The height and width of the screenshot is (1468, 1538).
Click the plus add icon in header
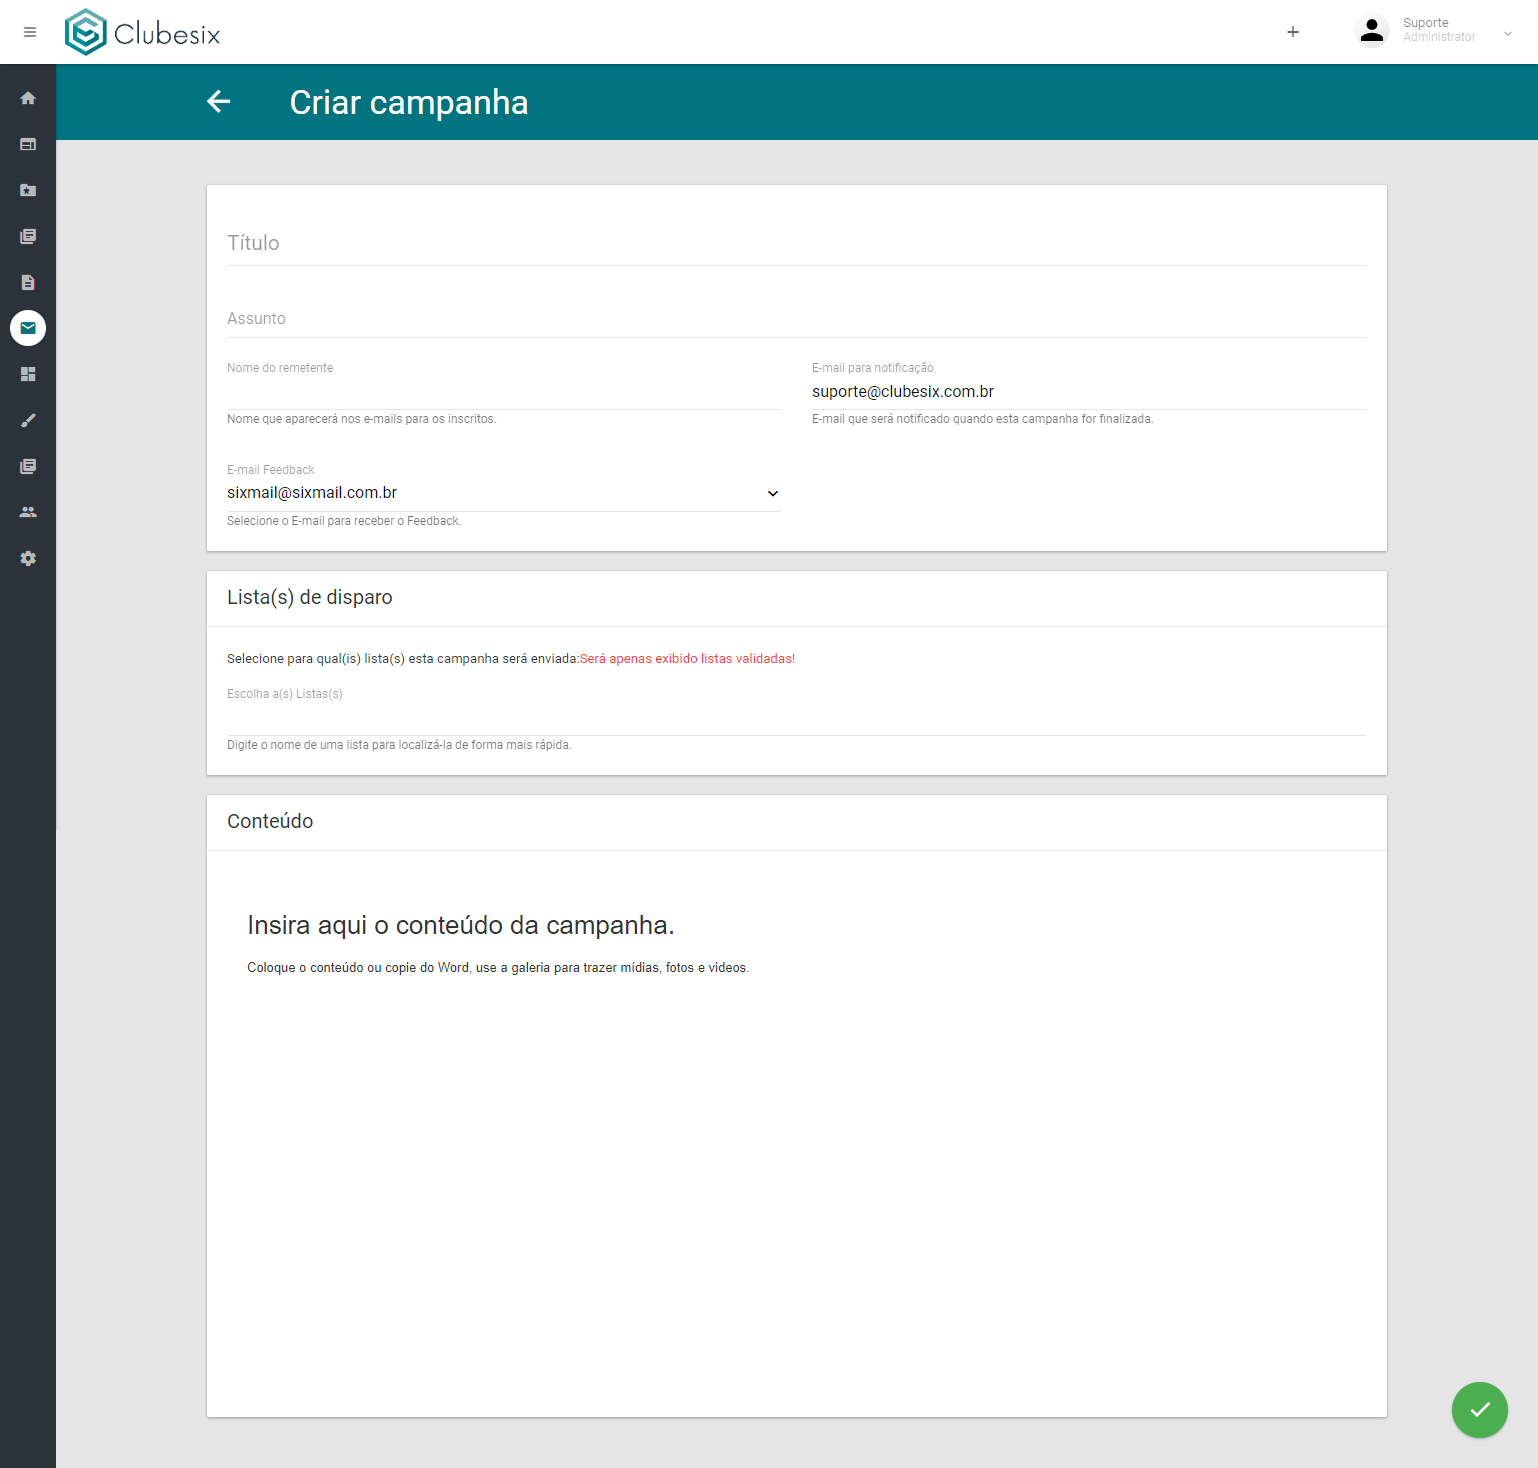click(1293, 32)
